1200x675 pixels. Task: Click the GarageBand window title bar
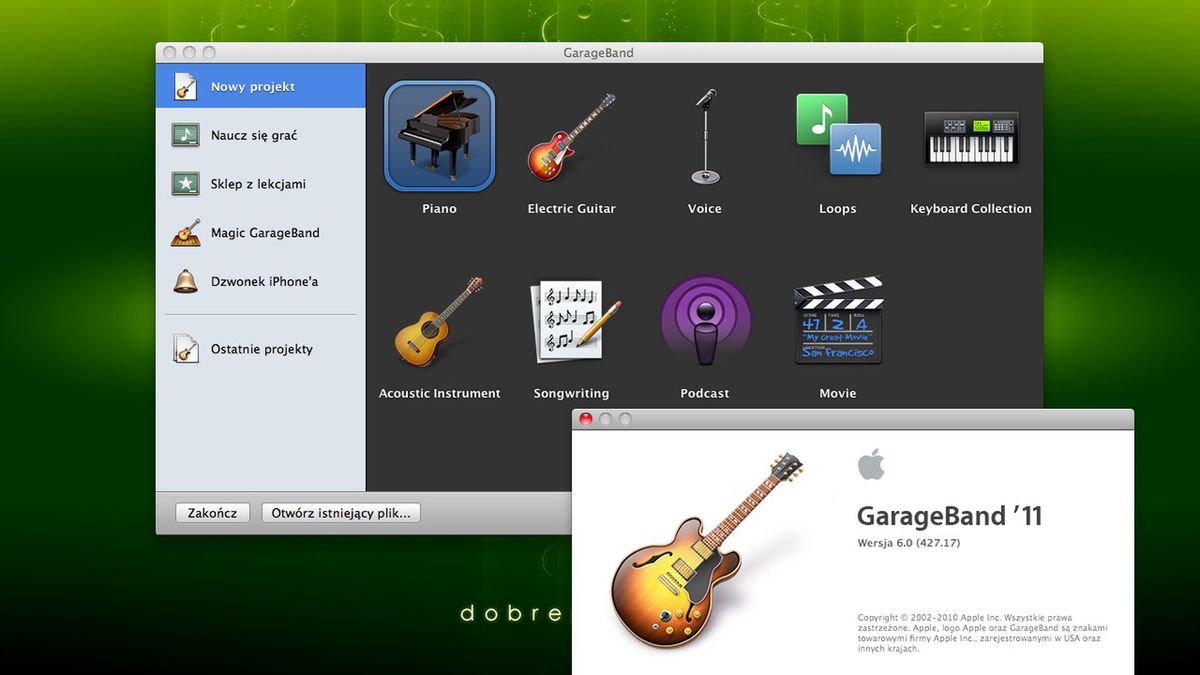coord(600,52)
